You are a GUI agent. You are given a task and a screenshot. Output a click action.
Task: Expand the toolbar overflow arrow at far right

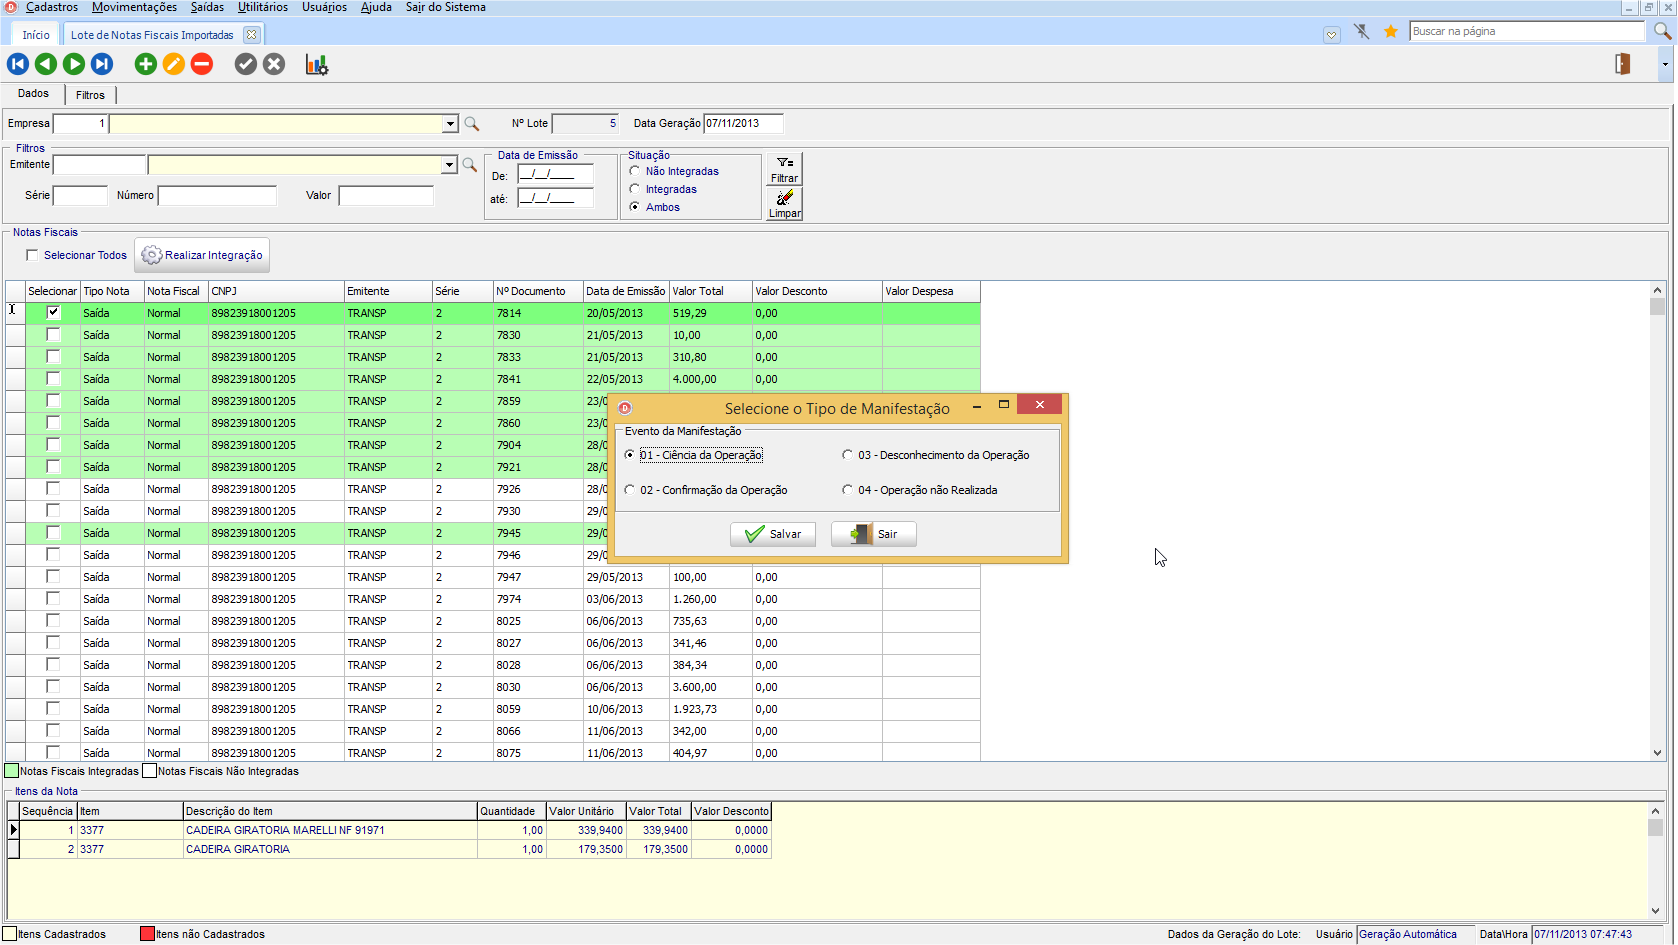click(x=1665, y=64)
